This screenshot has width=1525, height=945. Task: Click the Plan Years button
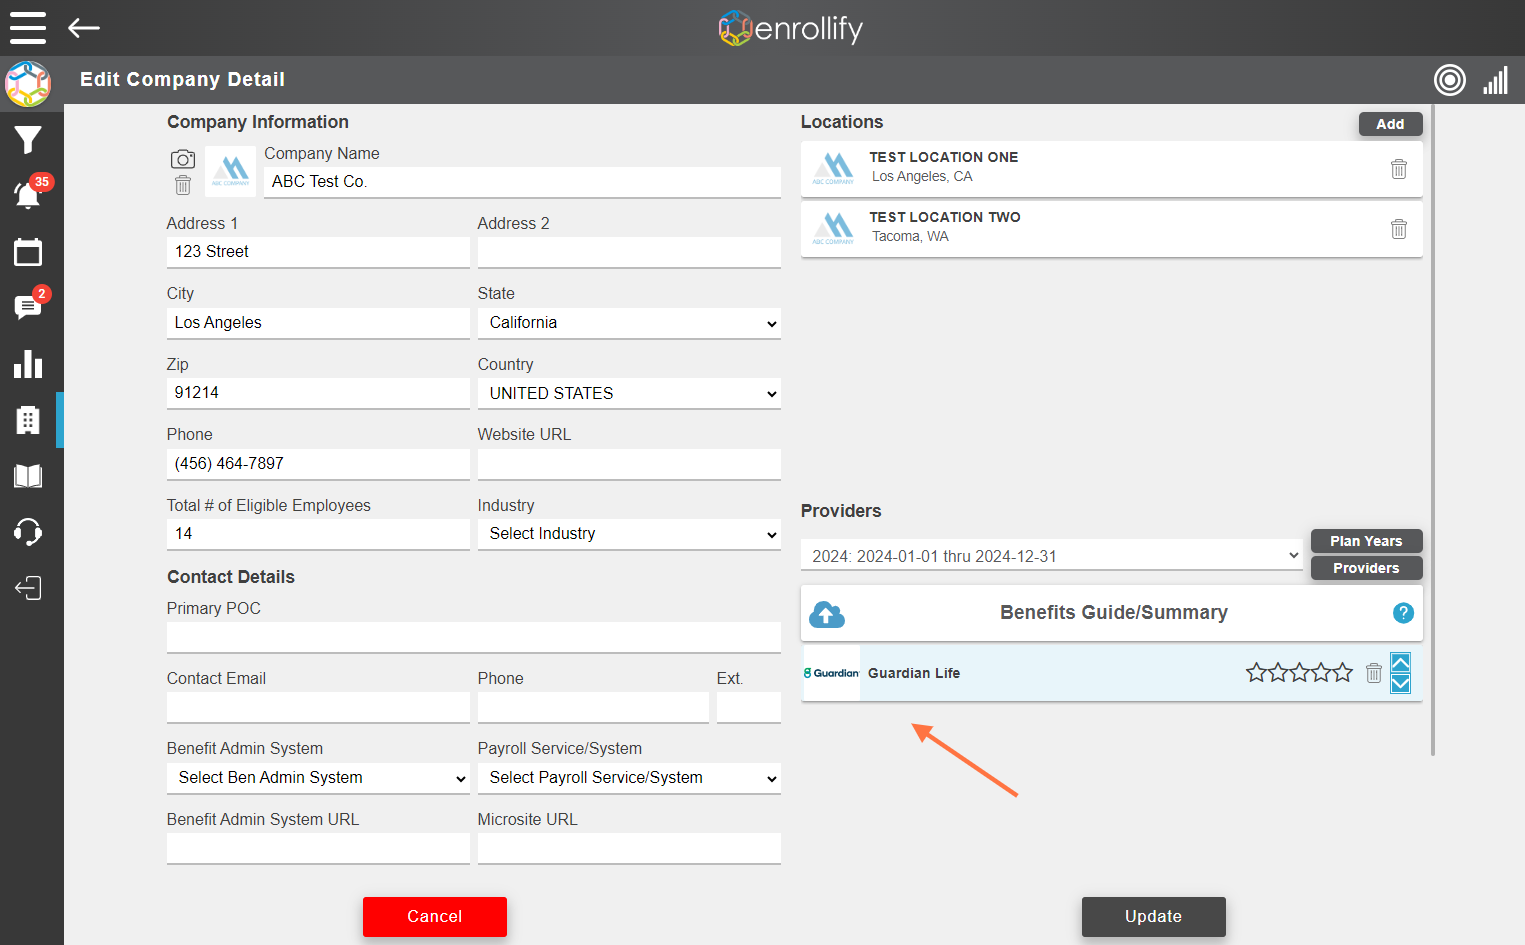[1366, 541]
